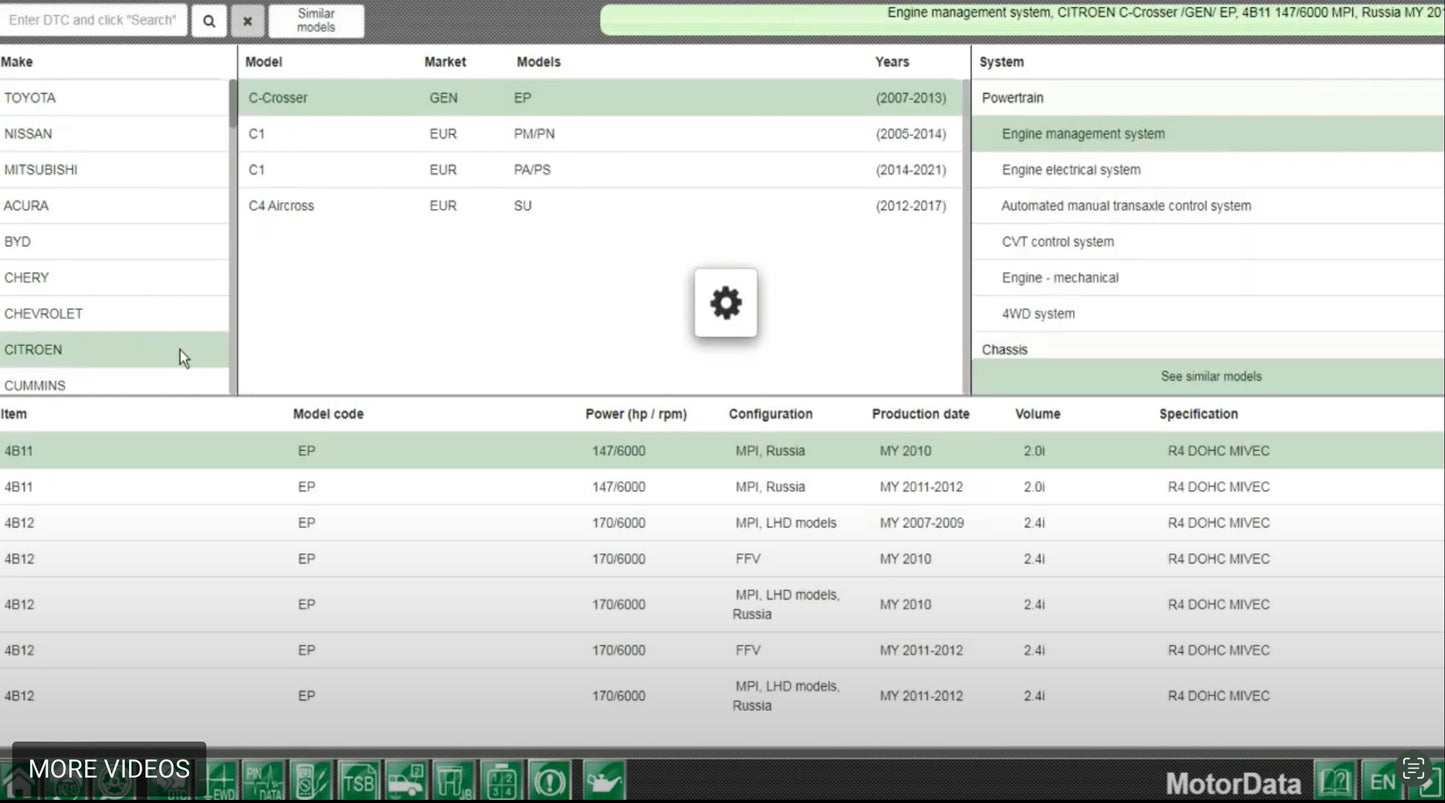Select 4B12 MPI LHD Russia MY 2010 row
1445x803 pixels.
722,605
